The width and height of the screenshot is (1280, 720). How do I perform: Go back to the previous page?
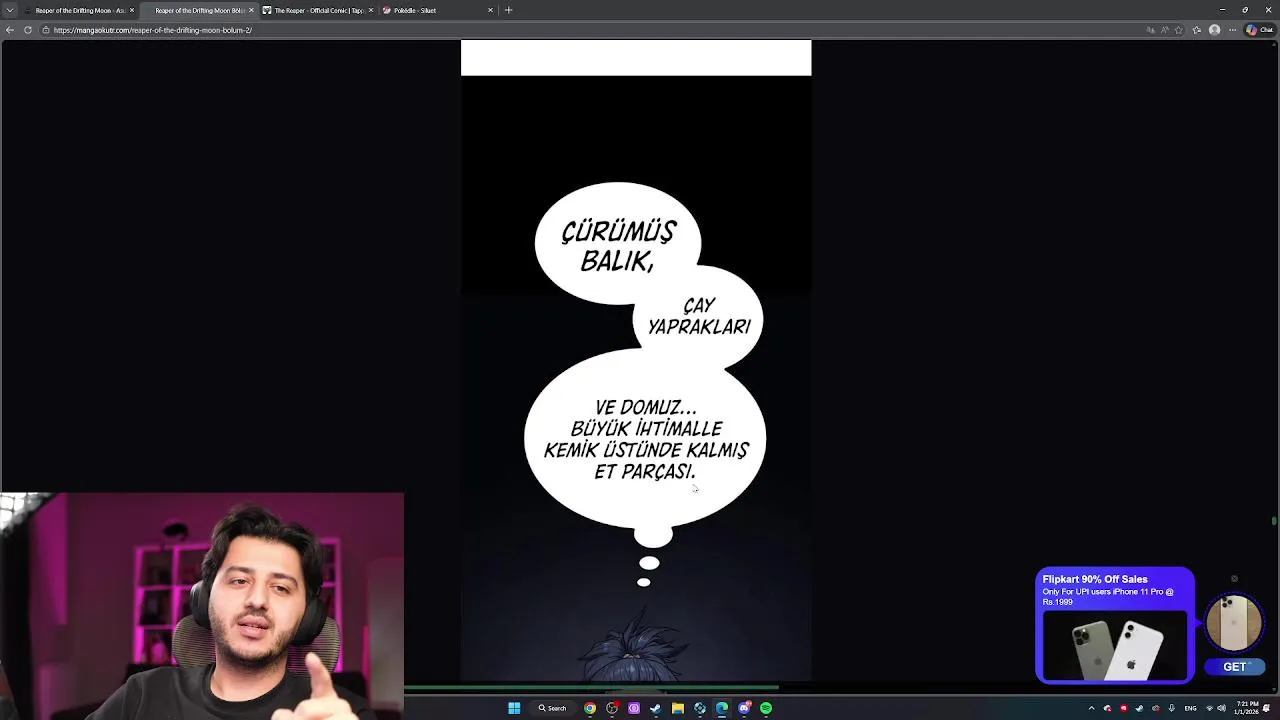pyautogui.click(x=10, y=30)
